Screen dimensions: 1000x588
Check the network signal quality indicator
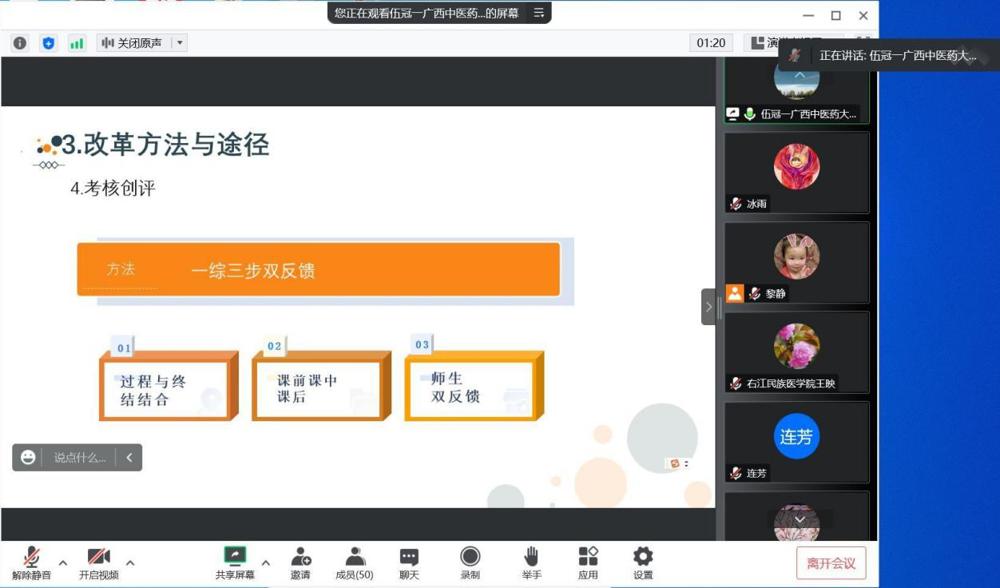77,43
